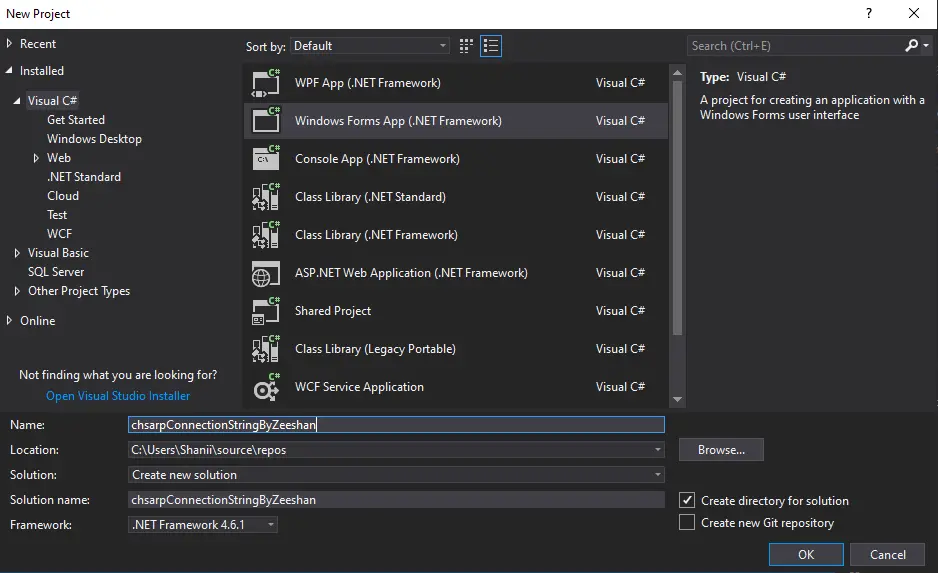
Task: Switch to medium icons list view
Action: (x=491, y=46)
